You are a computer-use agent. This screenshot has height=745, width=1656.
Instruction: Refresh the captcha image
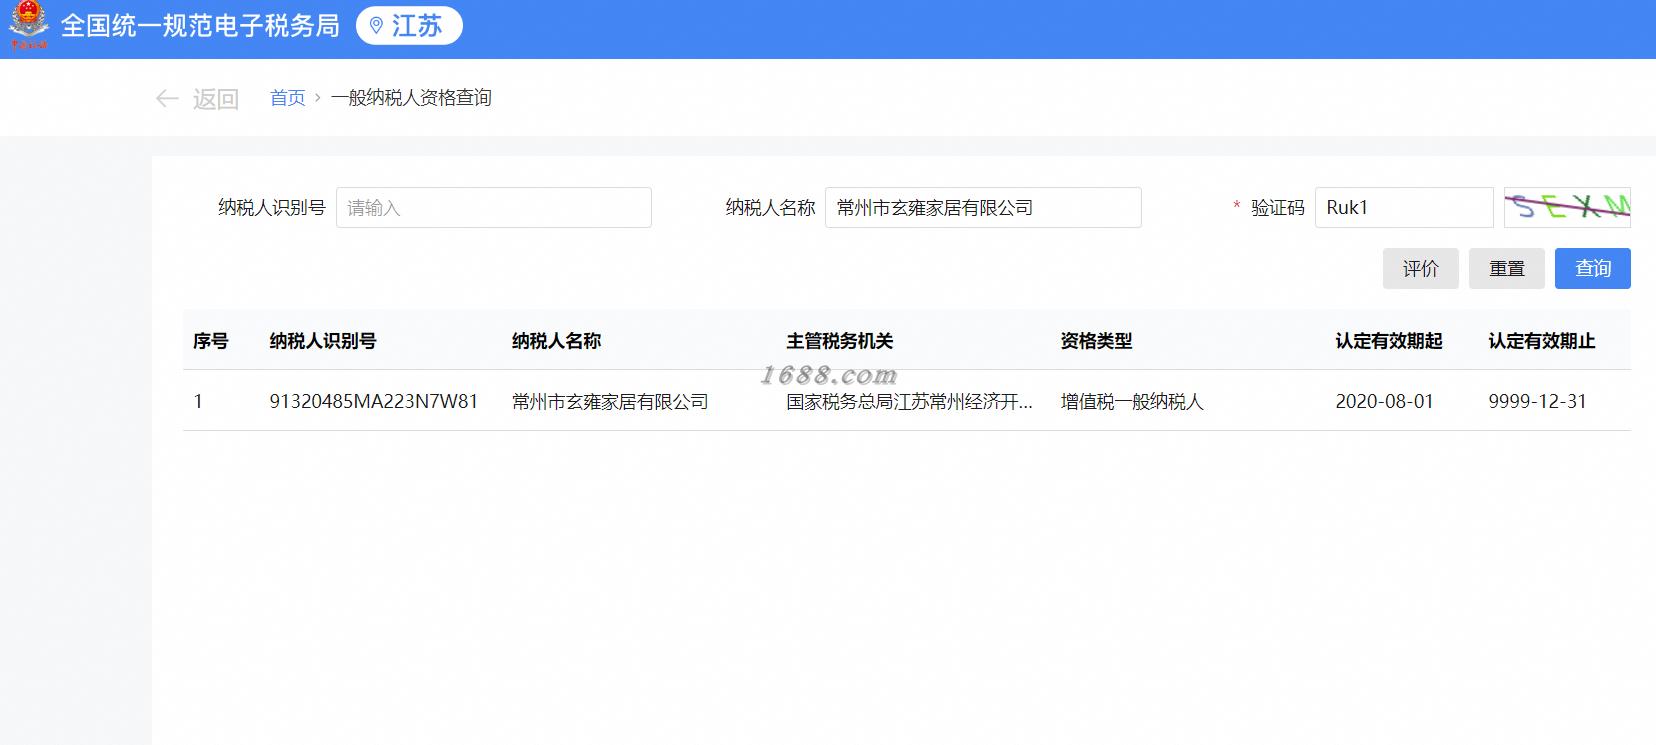click(1567, 207)
